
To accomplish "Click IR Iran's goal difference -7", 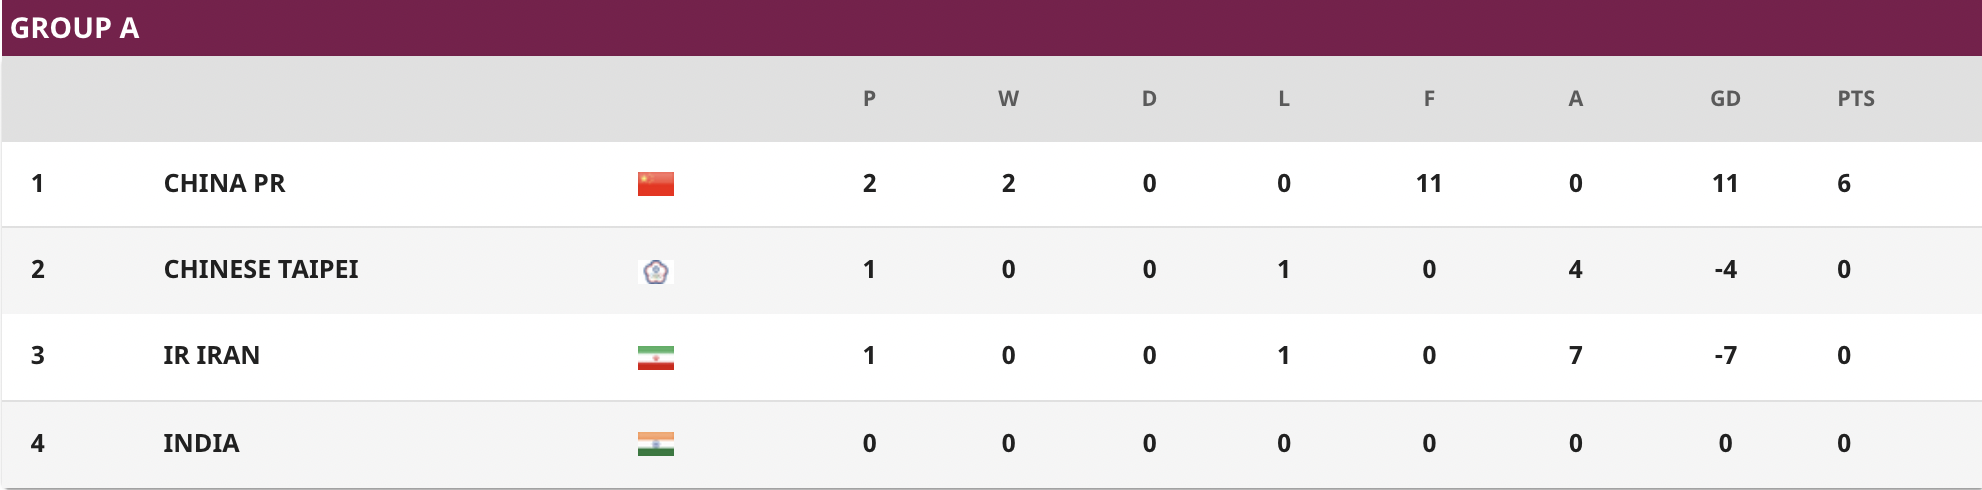I will pos(1725,356).
